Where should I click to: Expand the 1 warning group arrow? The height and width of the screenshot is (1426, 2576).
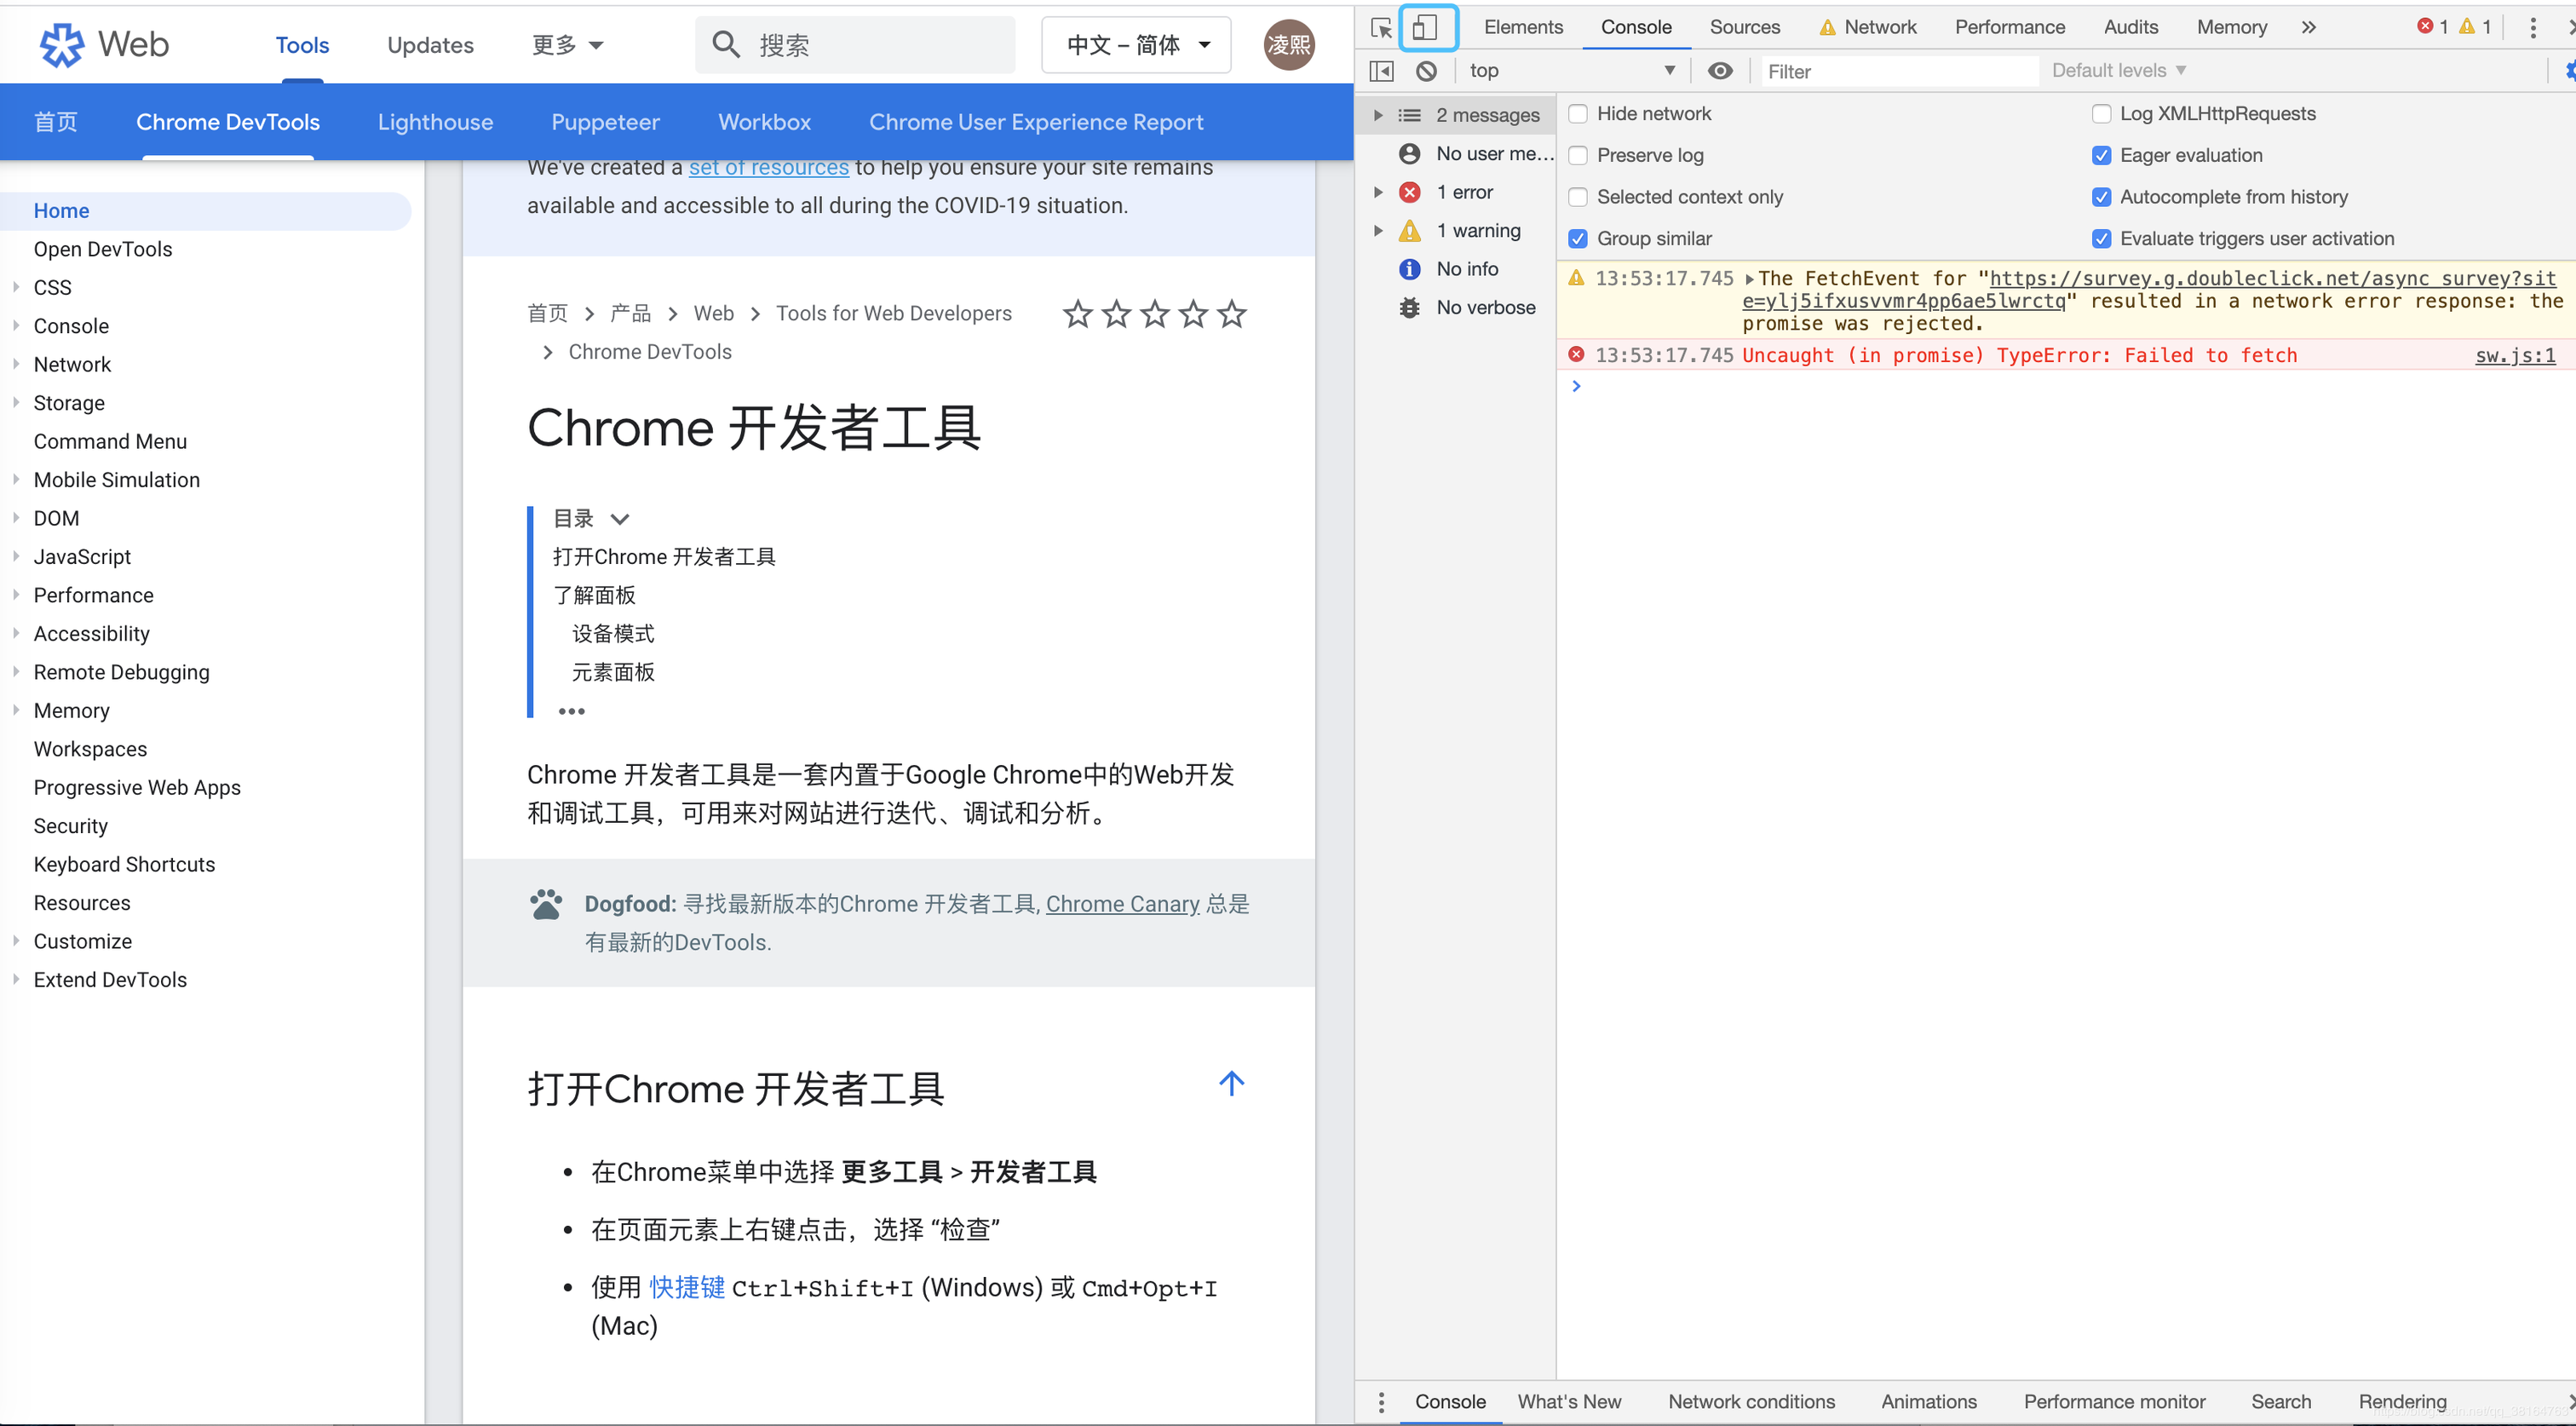[x=1377, y=231]
